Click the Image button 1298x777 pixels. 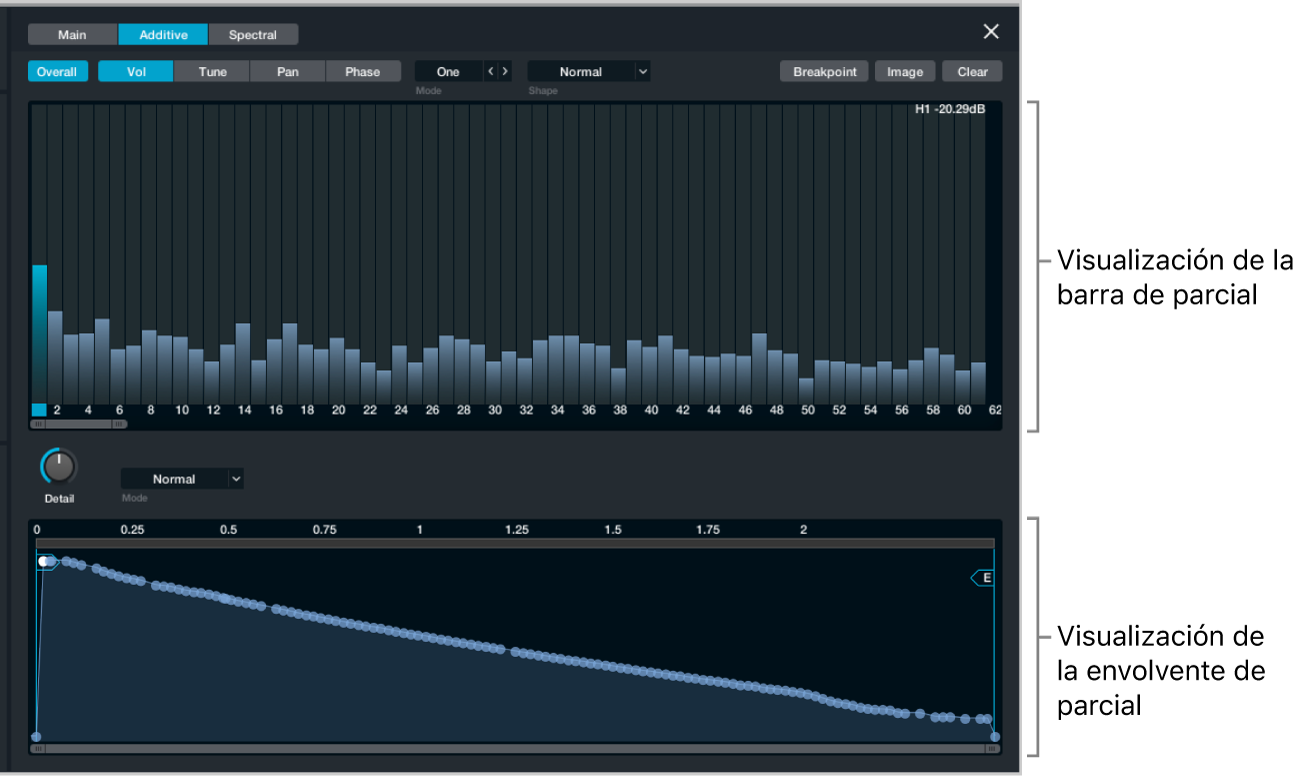click(905, 72)
